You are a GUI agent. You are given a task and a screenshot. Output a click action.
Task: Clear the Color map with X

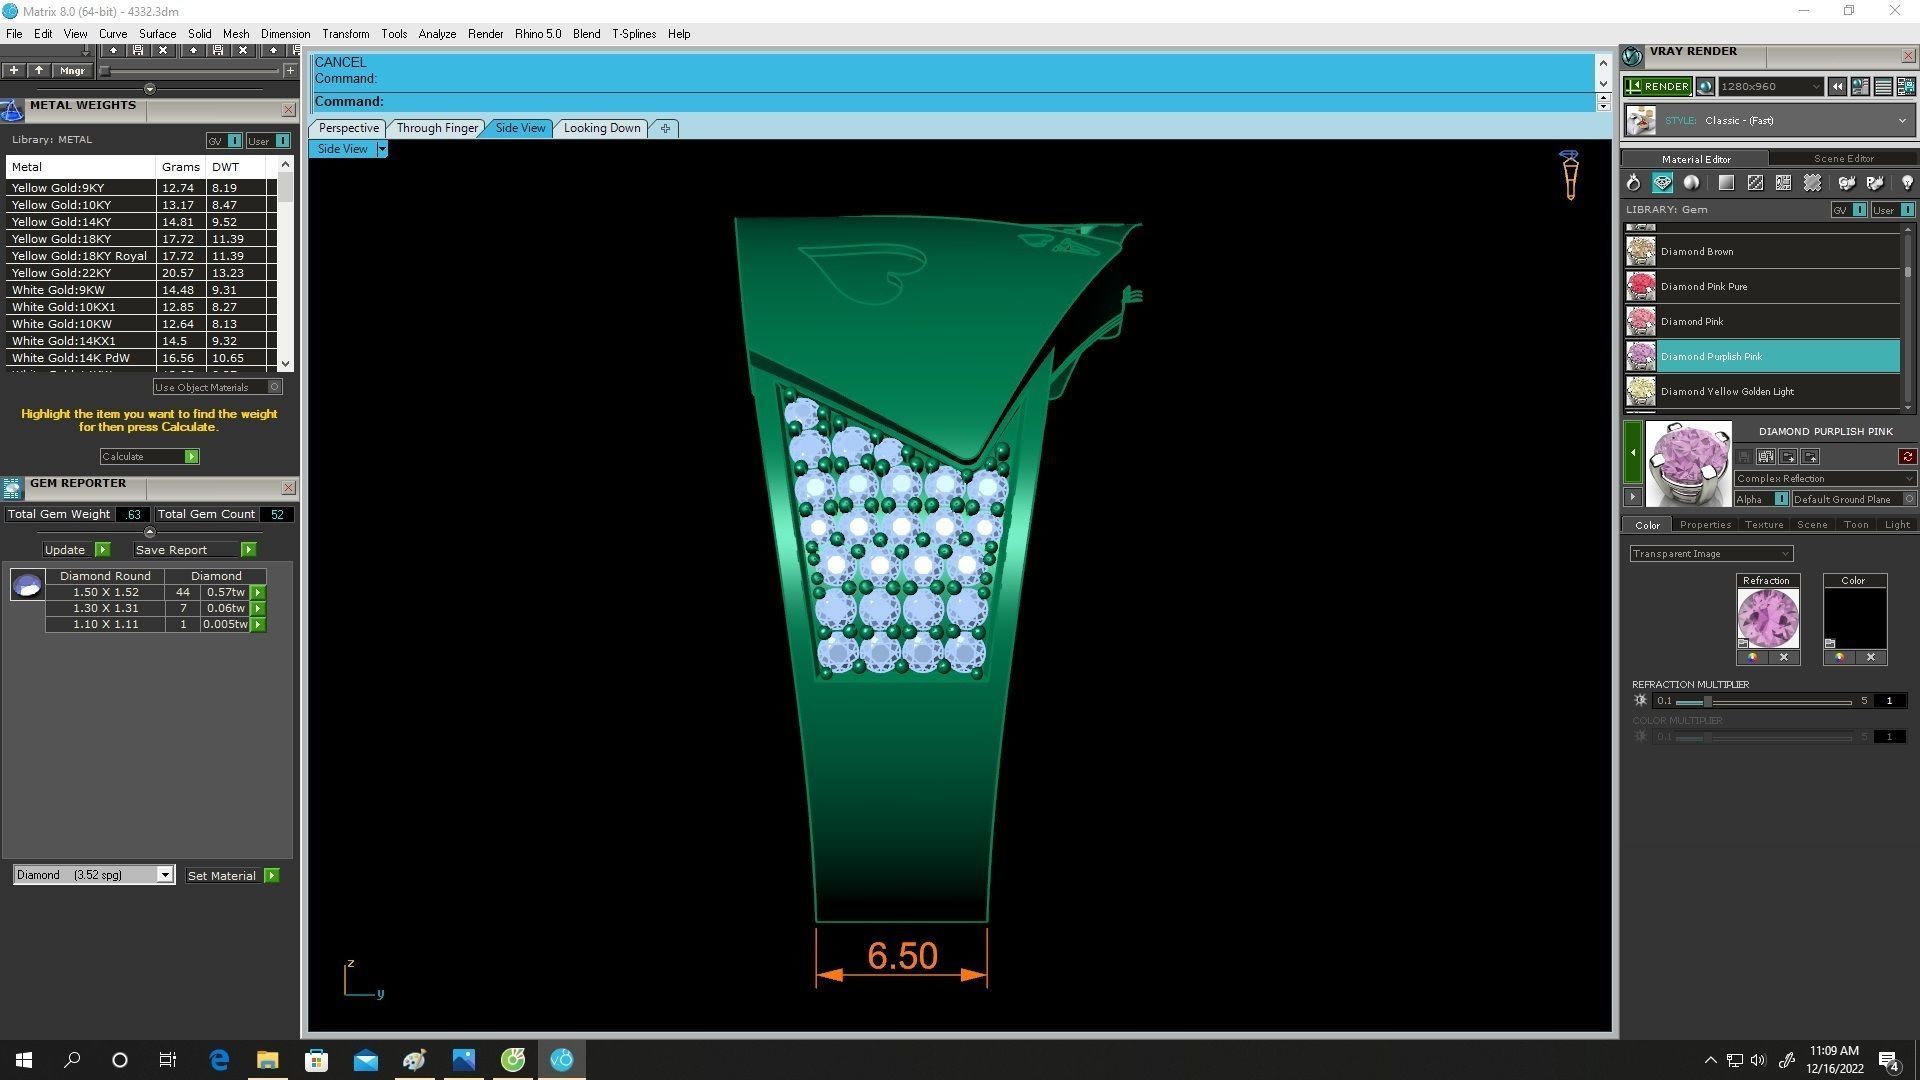pyautogui.click(x=1871, y=658)
